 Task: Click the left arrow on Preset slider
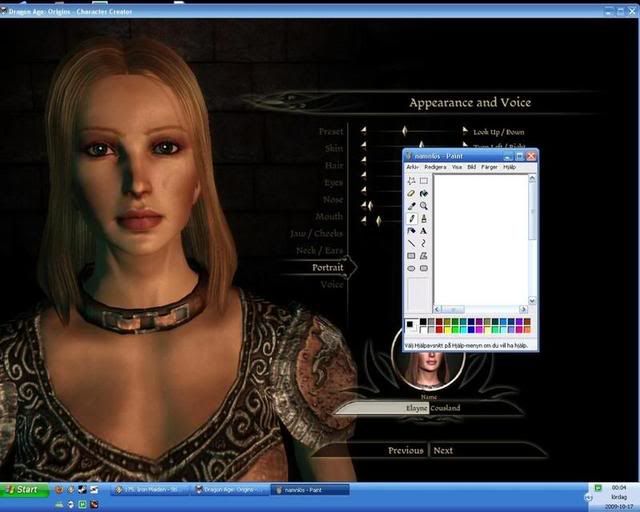click(x=364, y=130)
